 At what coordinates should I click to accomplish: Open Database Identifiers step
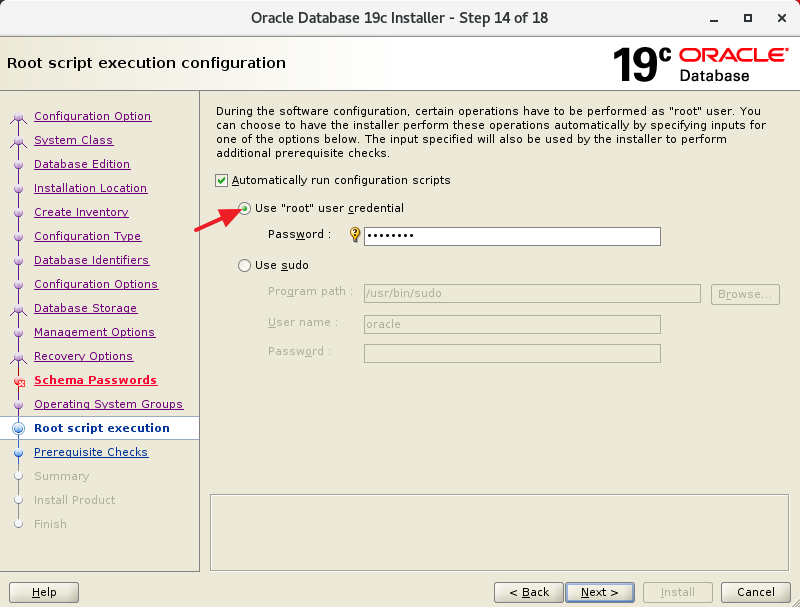click(91, 260)
